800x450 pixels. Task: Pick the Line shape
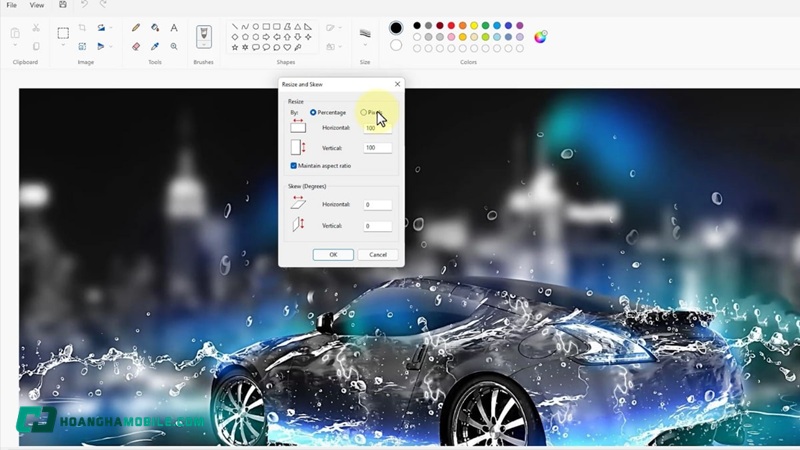[235, 27]
